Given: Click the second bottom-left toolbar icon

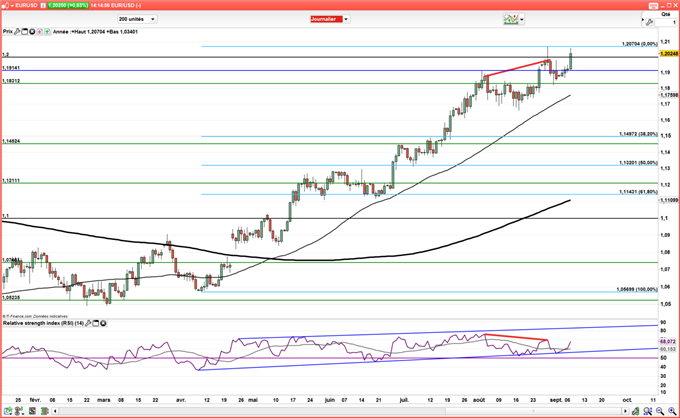Looking at the screenshot, I should point(20,411).
